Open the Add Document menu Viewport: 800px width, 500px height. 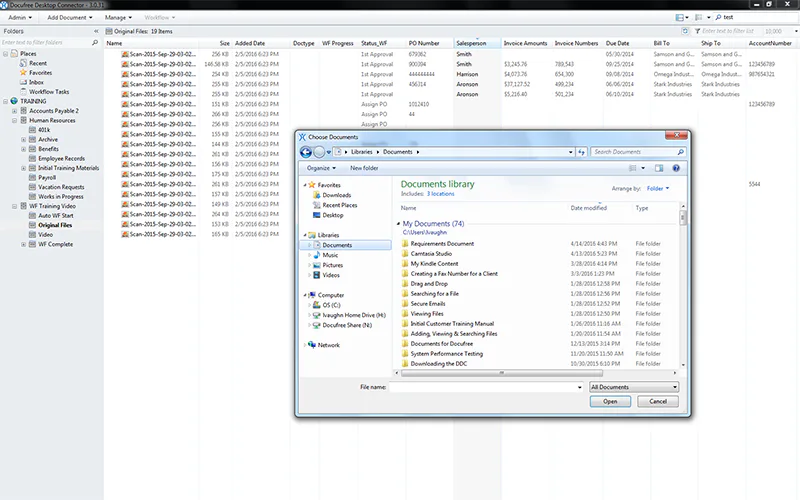[x=70, y=17]
